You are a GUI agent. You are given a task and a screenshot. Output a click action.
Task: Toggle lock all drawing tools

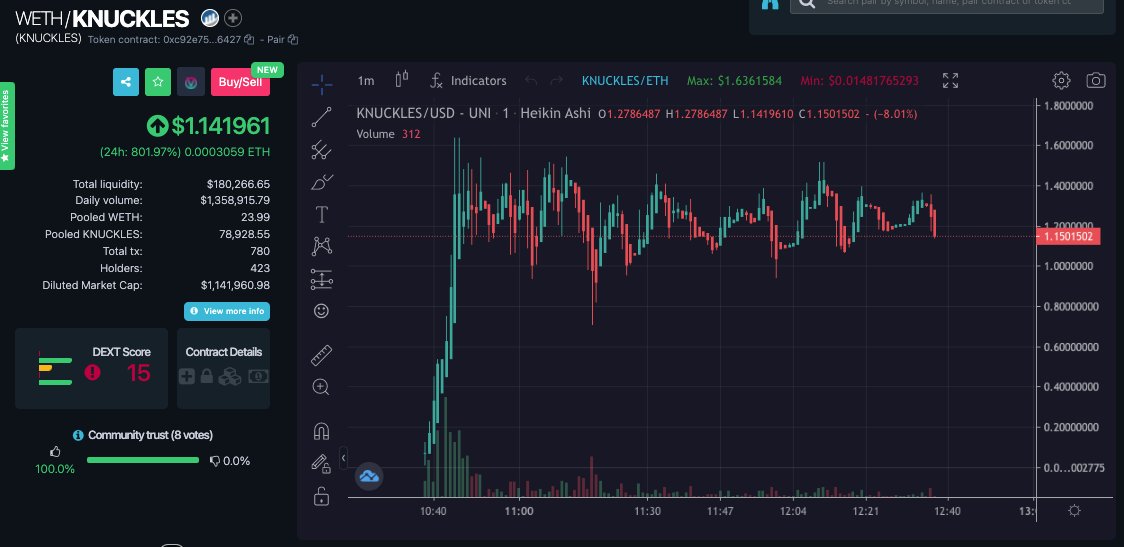coord(321,495)
